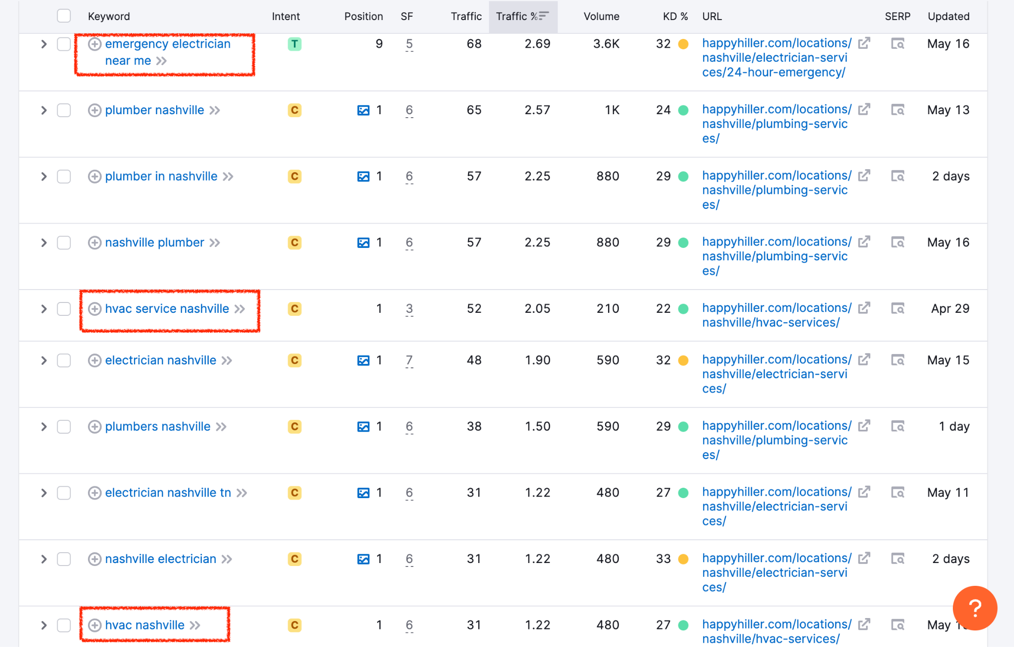Check the emergency electrician near me row

tap(63, 44)
